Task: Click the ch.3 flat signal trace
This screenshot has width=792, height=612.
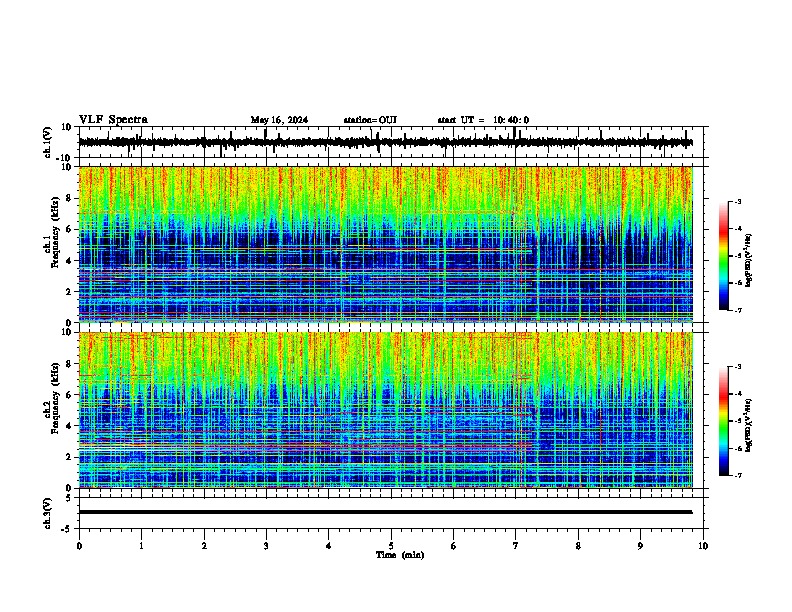Action: [x=385, y=512]
